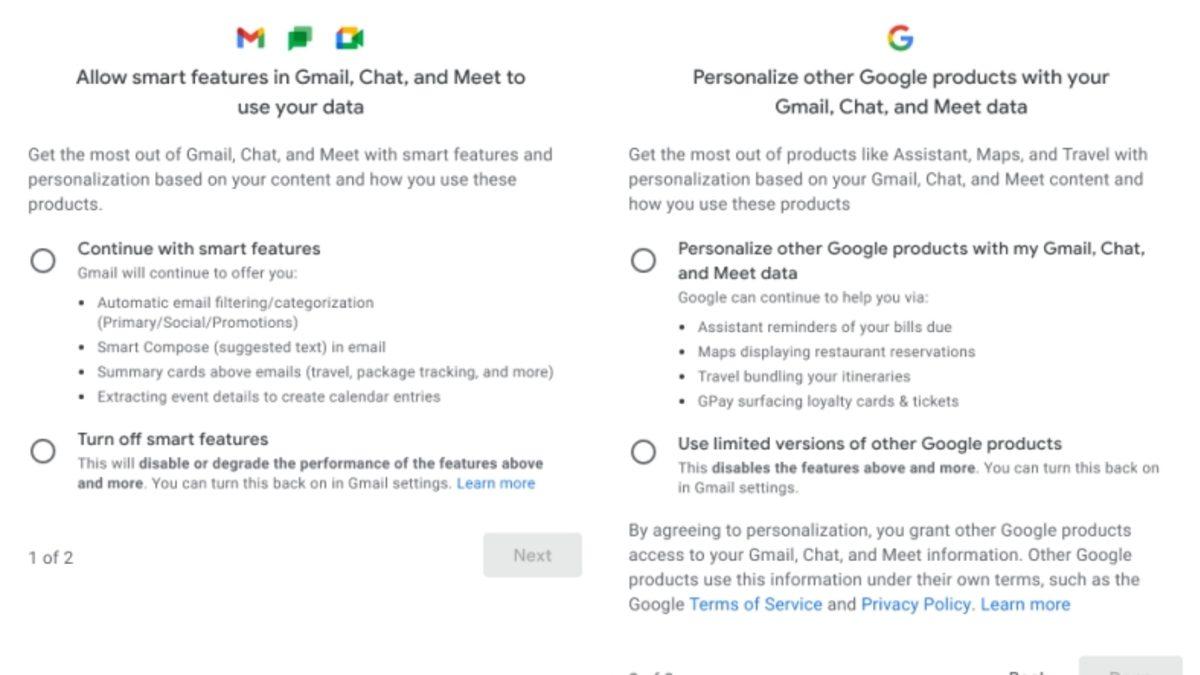Select "Continue with smart features"

(43, 260)
